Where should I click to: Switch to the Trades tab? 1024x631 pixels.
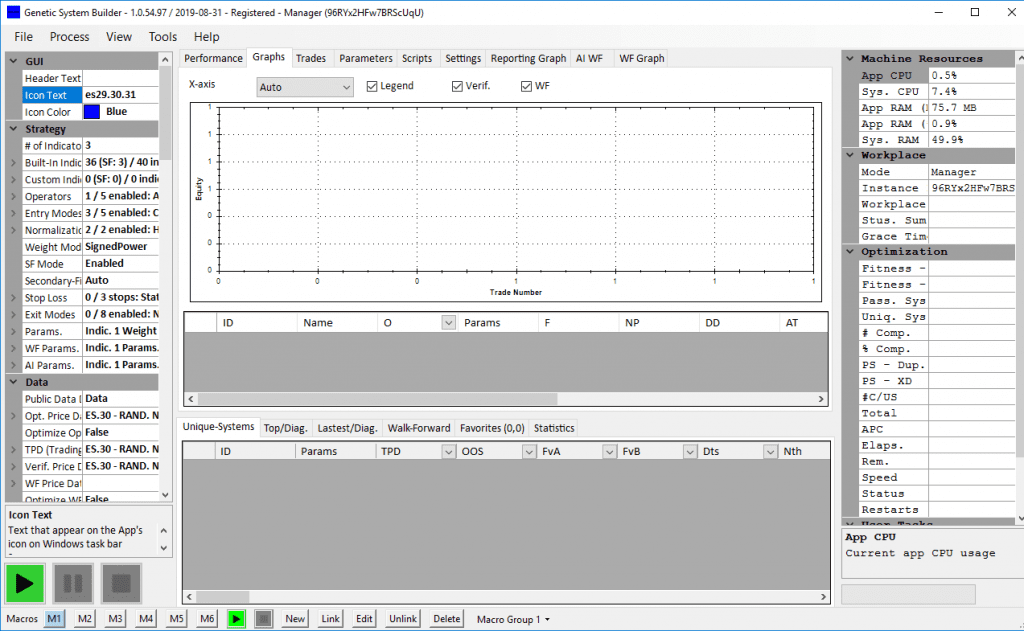point(310,58)
